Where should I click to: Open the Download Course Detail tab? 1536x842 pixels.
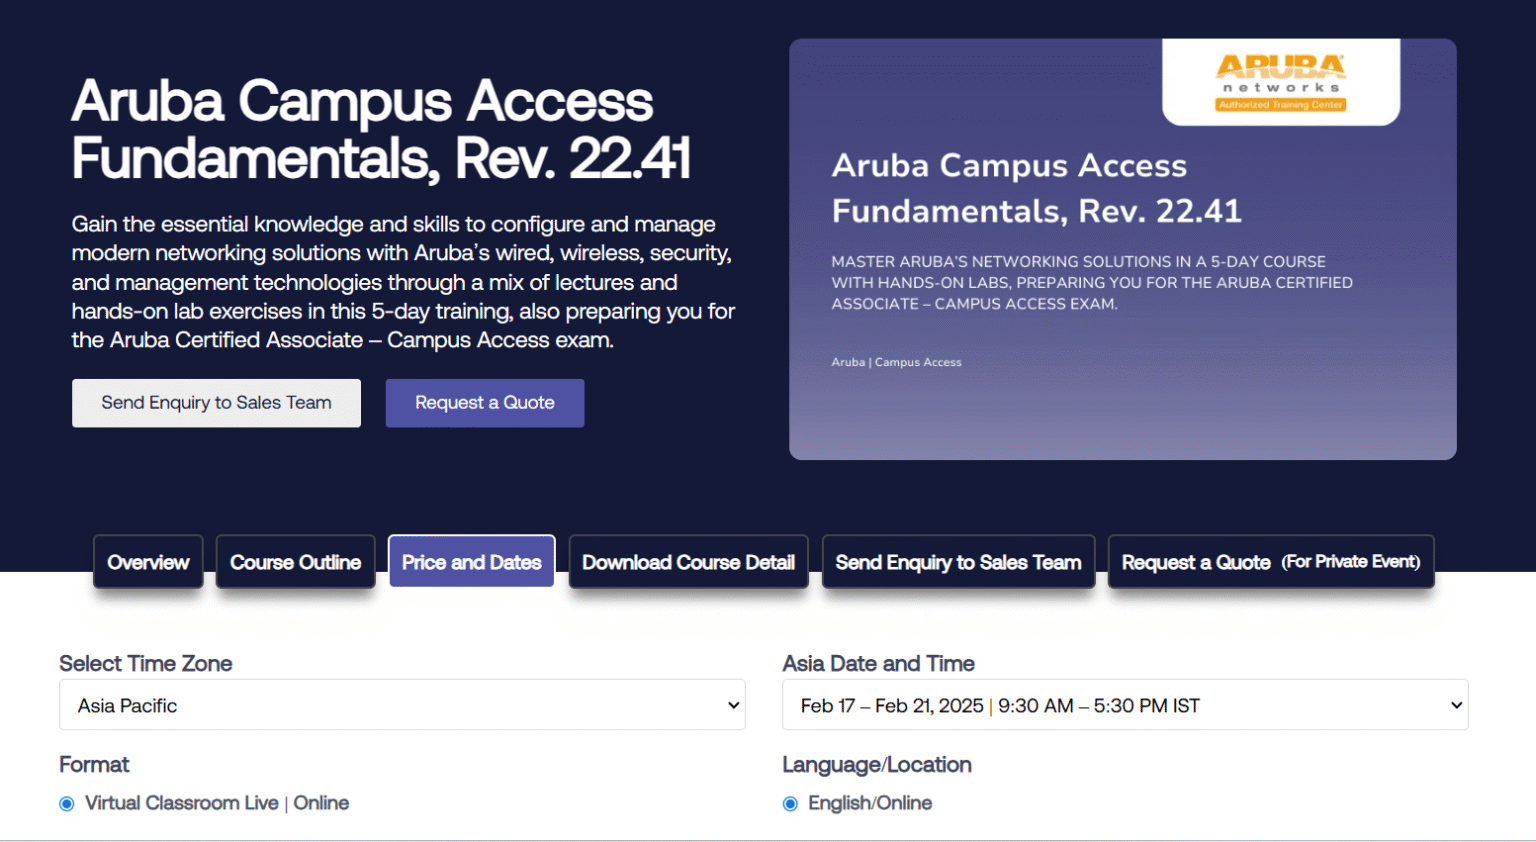[x=688, y=562]
